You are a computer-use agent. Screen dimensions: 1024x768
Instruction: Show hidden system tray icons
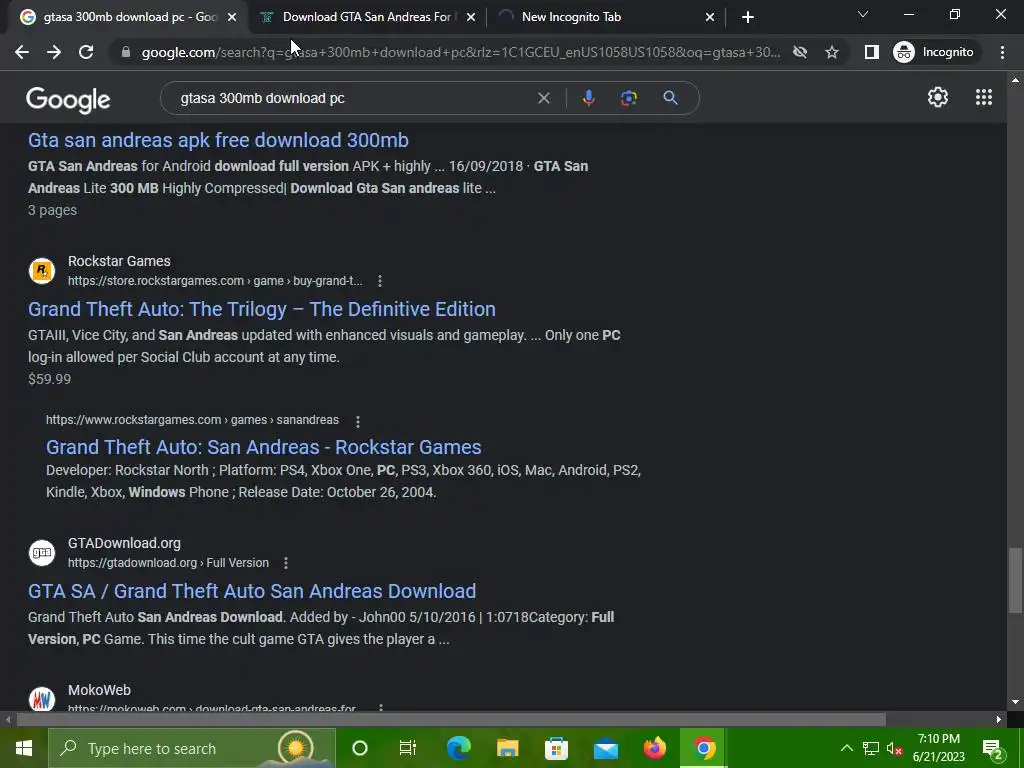coord(846,748)
